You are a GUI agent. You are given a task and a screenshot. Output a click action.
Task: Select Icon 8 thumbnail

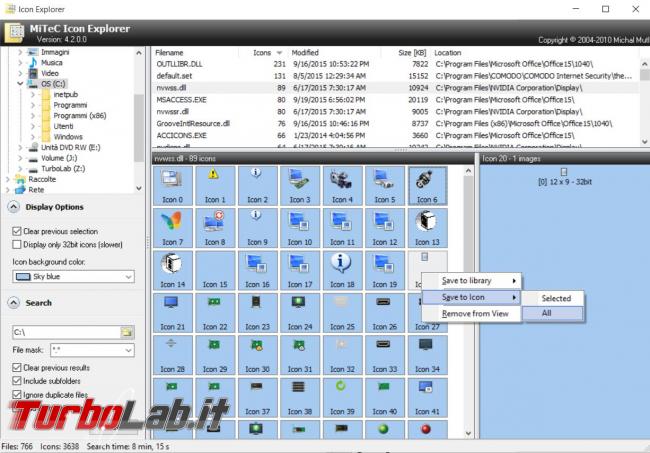tap(215, 228)
